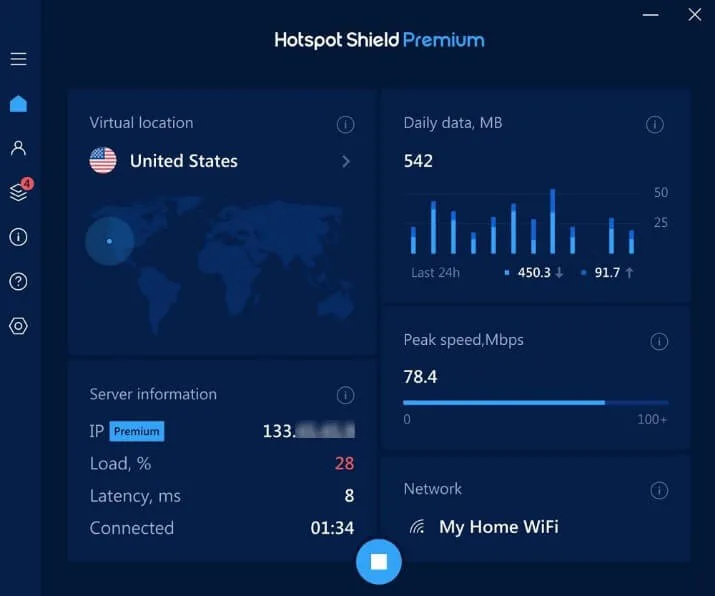The image size is (715, 596).
Task: Show info for Daily data card
Action: [x=655, y=124]
